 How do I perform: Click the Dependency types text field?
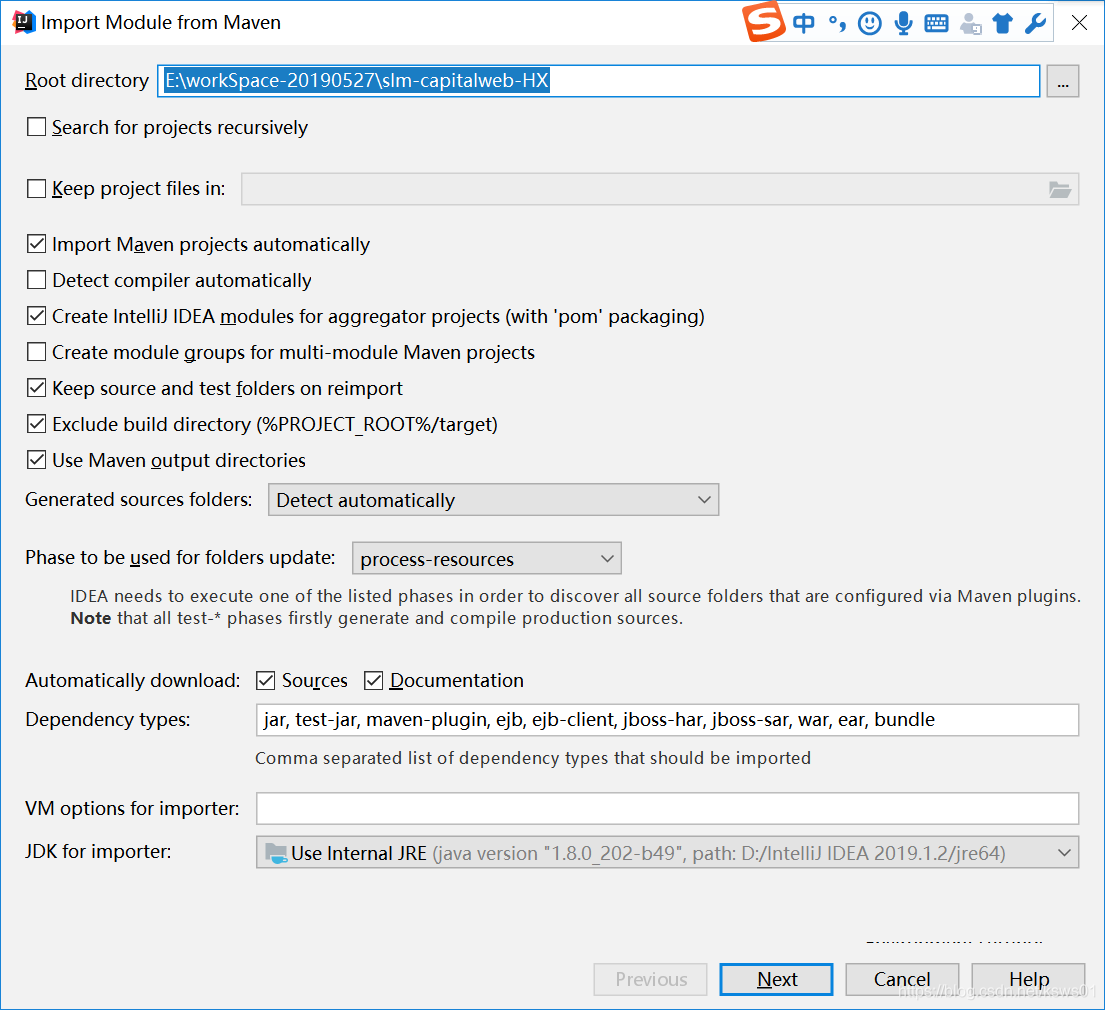coord(667,720)
